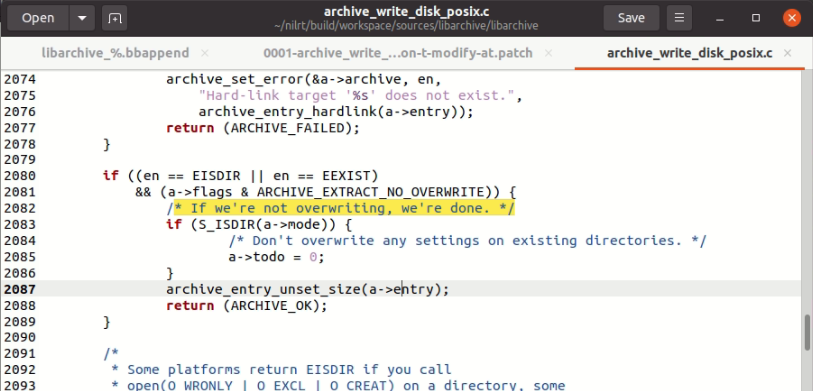Viewport: 813px width, 391px height.
Task: Expand the Open recent files dropdown arrow
Action: point(82,18)
